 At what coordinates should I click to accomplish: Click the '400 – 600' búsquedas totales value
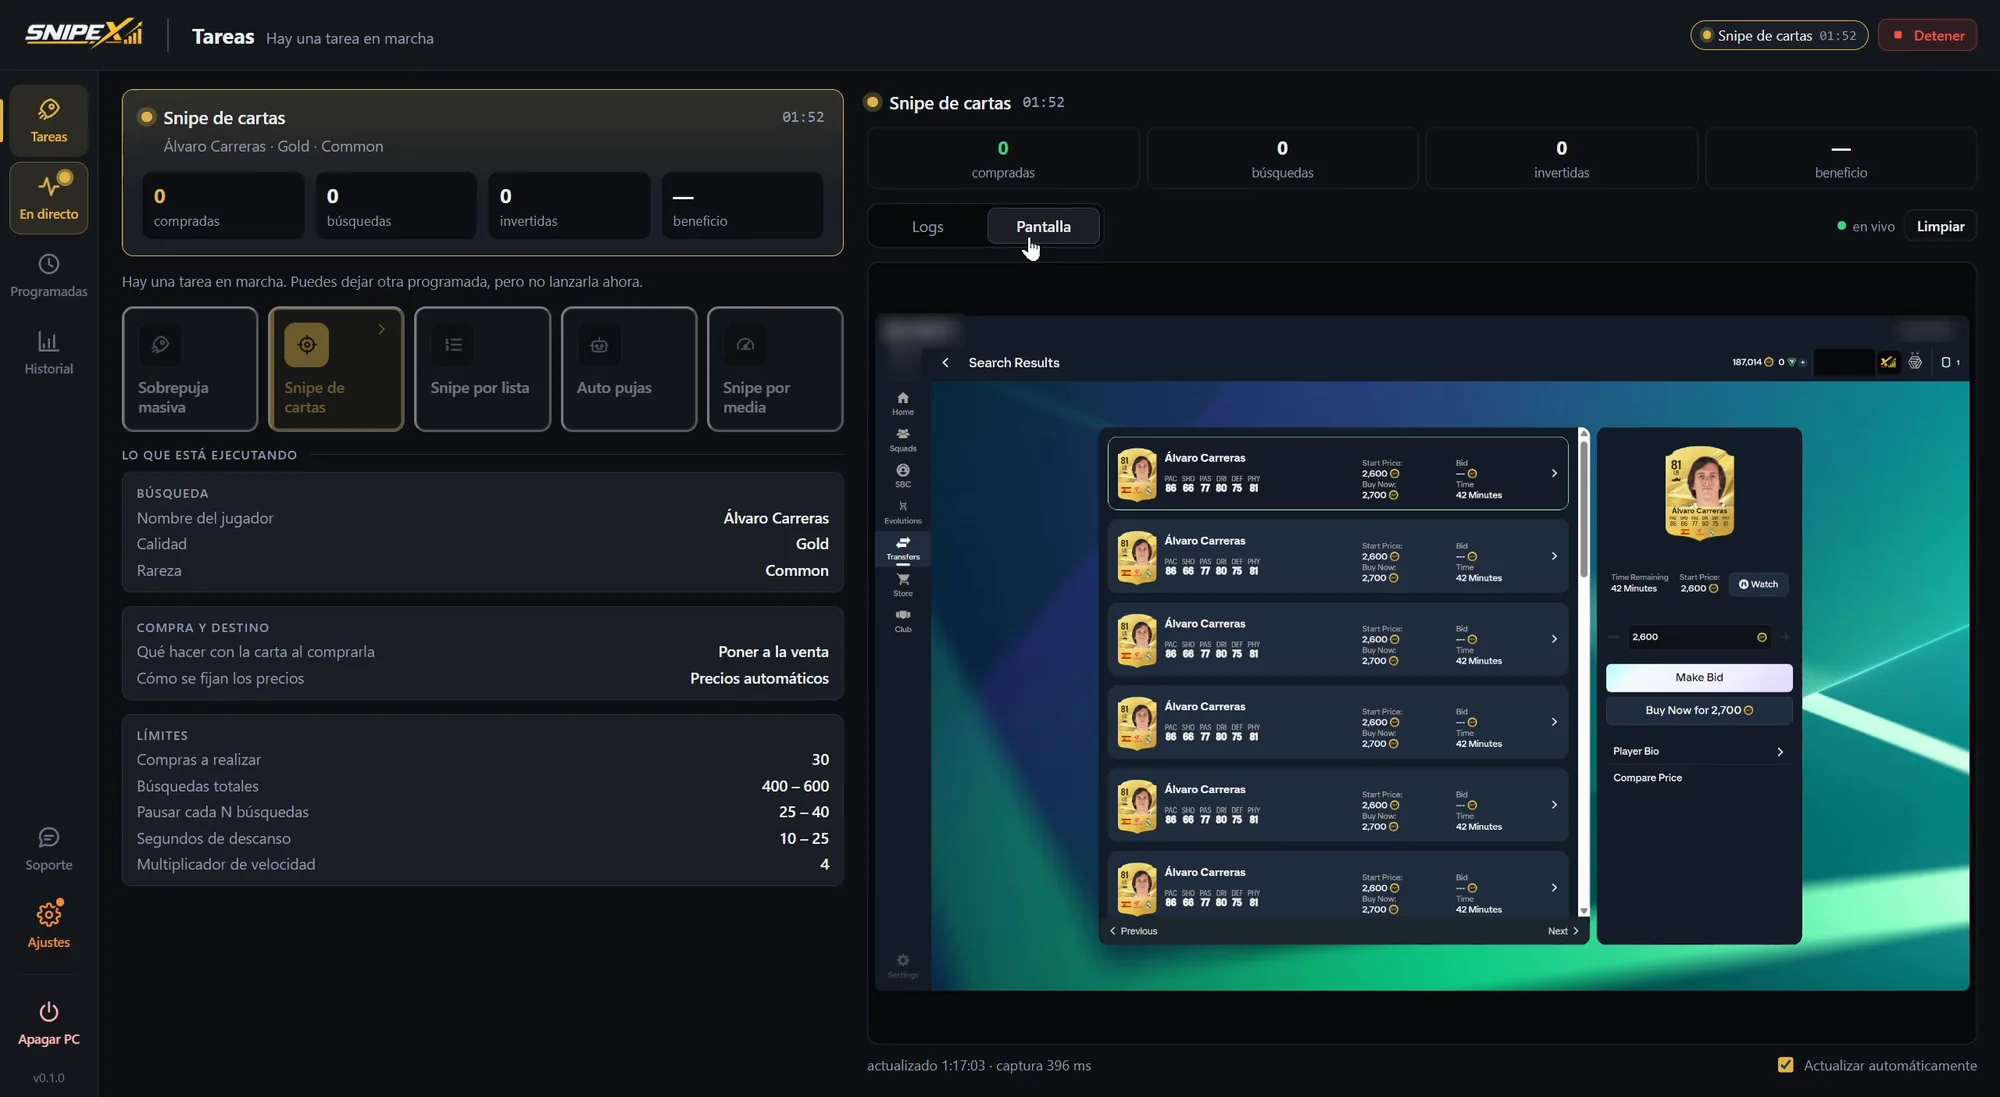[795, 787]
